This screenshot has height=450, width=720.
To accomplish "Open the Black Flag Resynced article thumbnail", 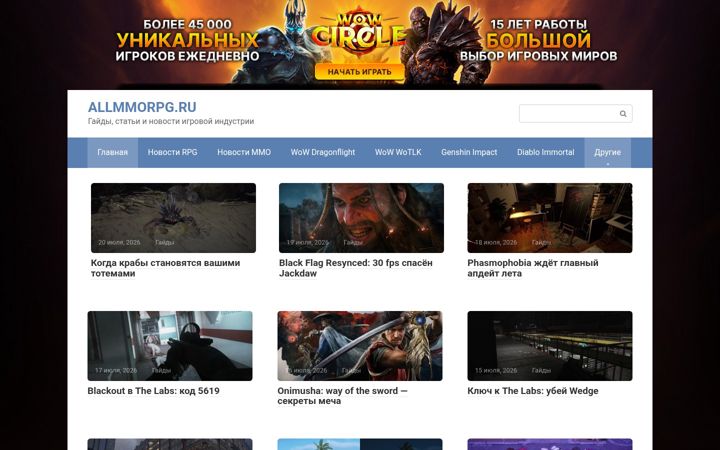I will click(361, 218).
